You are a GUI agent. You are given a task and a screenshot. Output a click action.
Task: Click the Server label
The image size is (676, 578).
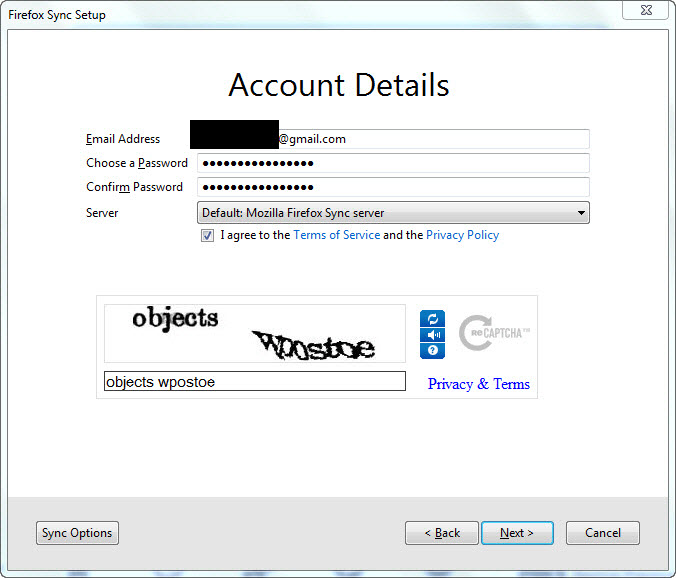click(102, 213)
